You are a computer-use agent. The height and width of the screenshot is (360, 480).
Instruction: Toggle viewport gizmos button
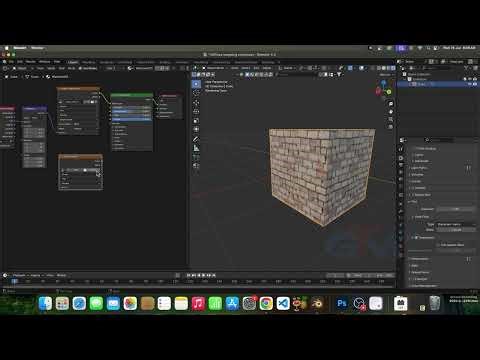pyautogui.click(x=350, y=68)
